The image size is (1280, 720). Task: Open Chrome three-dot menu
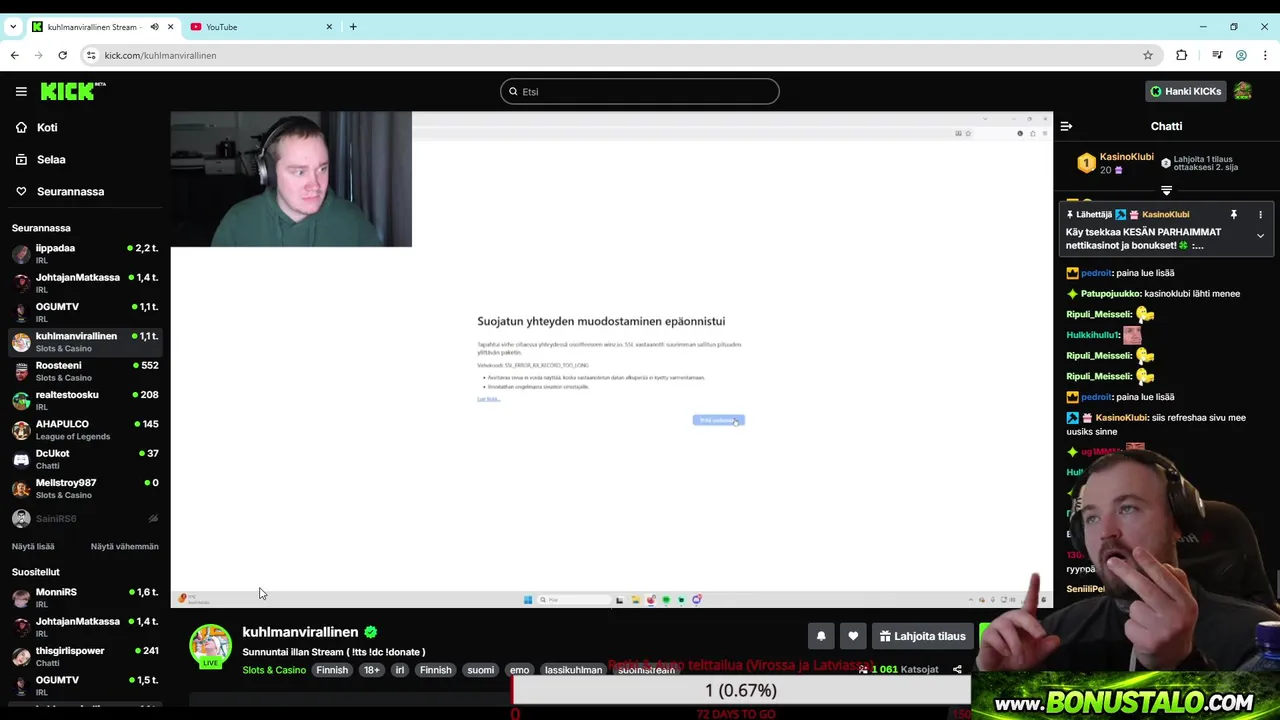[1265, 55]
